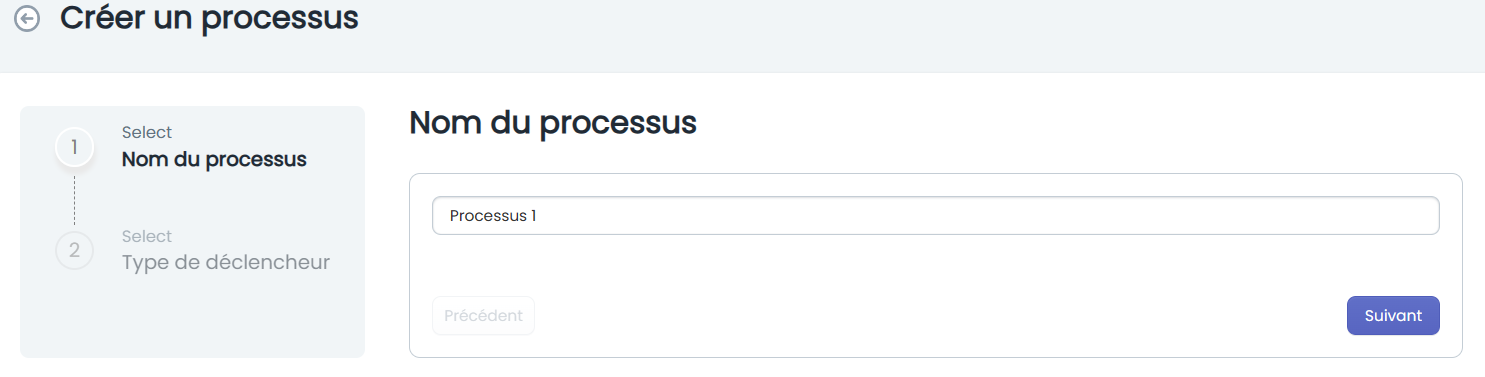Click the 'Select' caption above 'Nom du processus'
1485x377 pixels.
click(x=147, y=132)
